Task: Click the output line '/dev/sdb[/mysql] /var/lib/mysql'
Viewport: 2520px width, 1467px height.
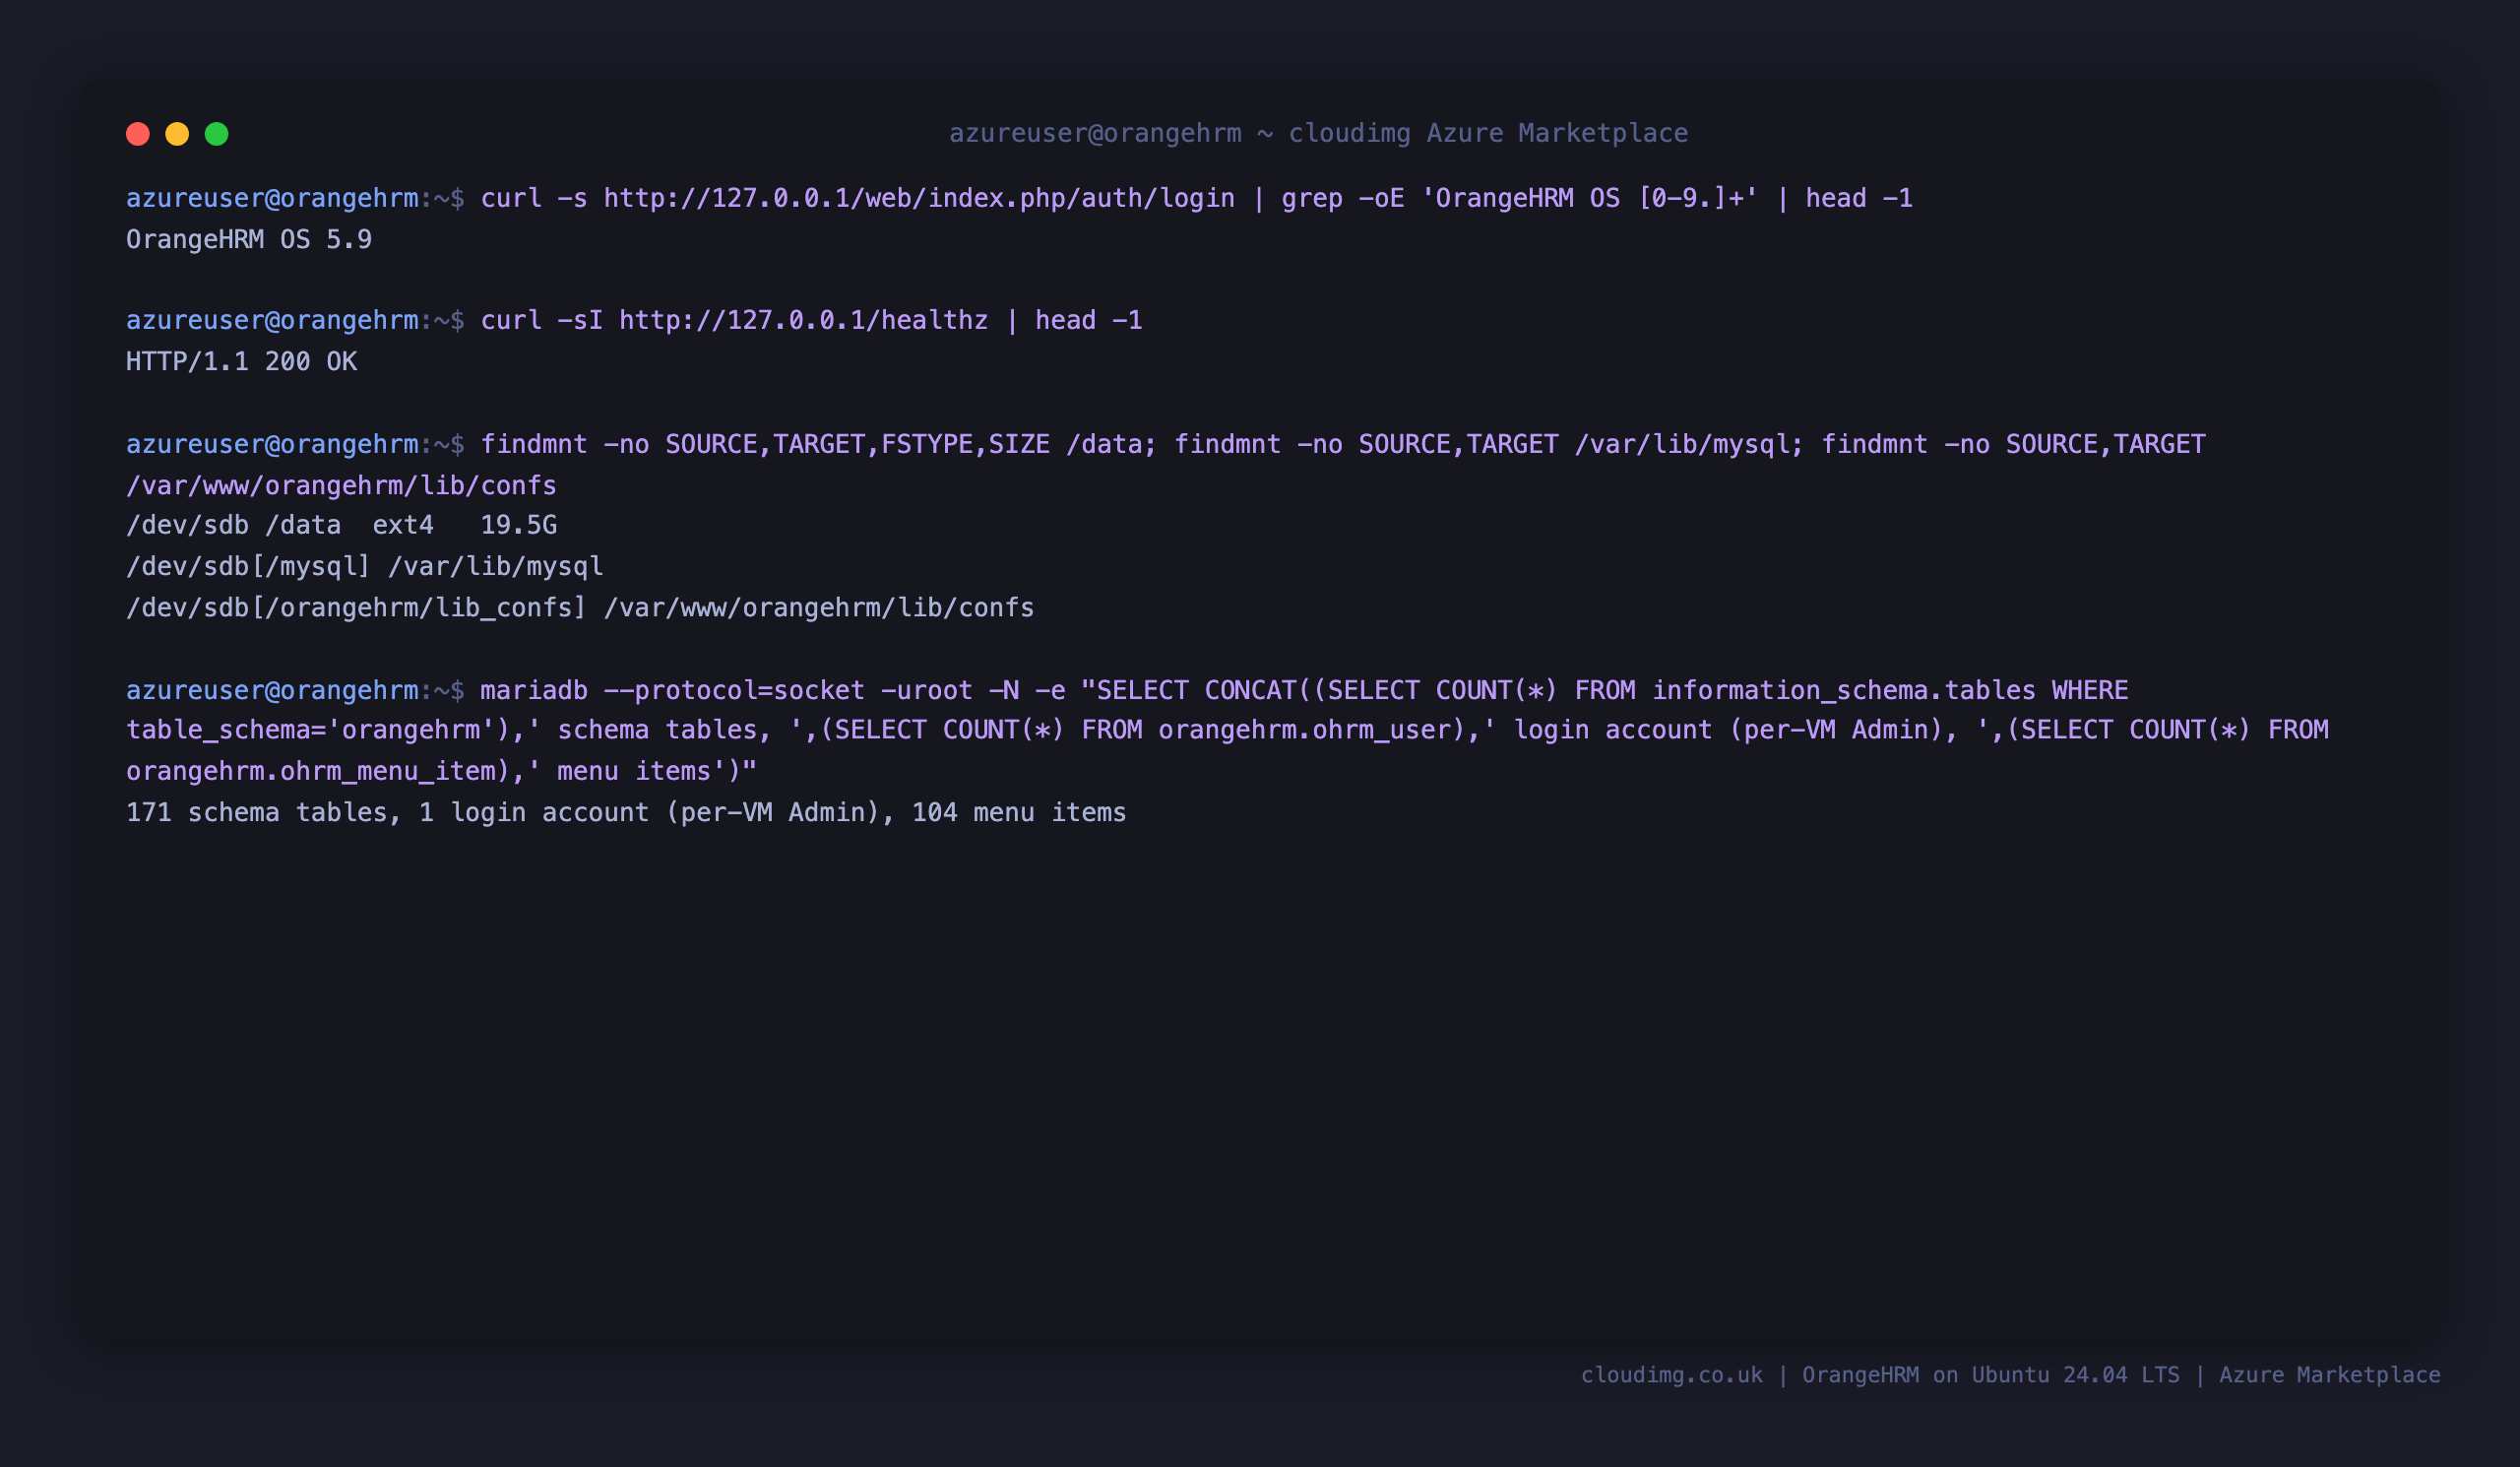Action: pos(365,567)
